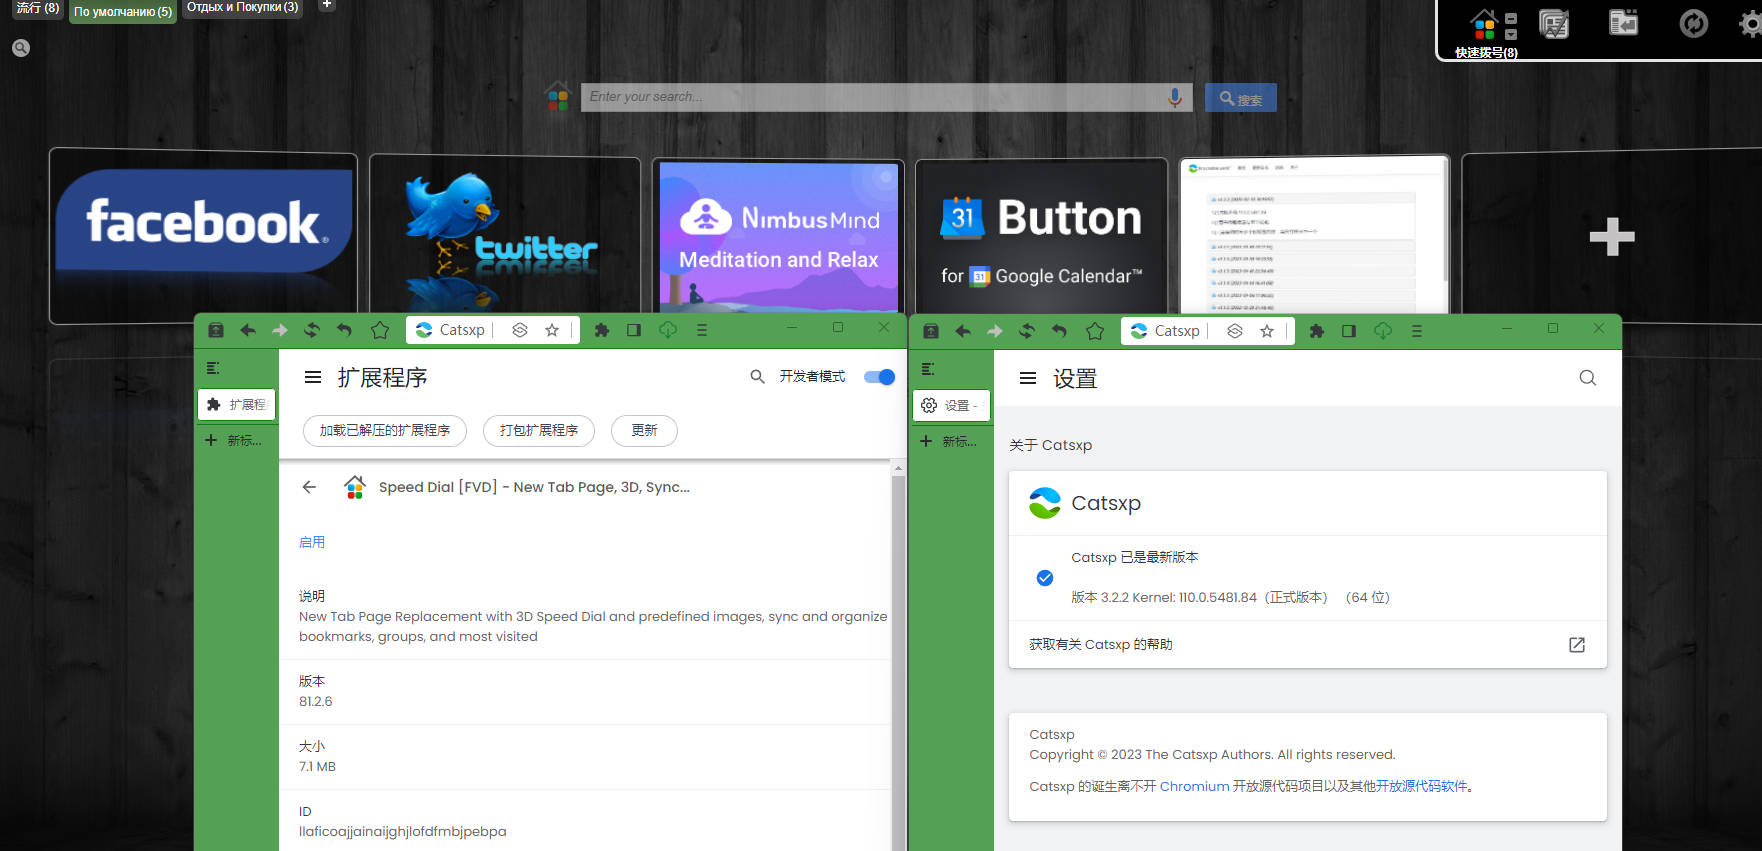
Task: Open main menu in extensions window toolbar
Action: click(702, 330)
